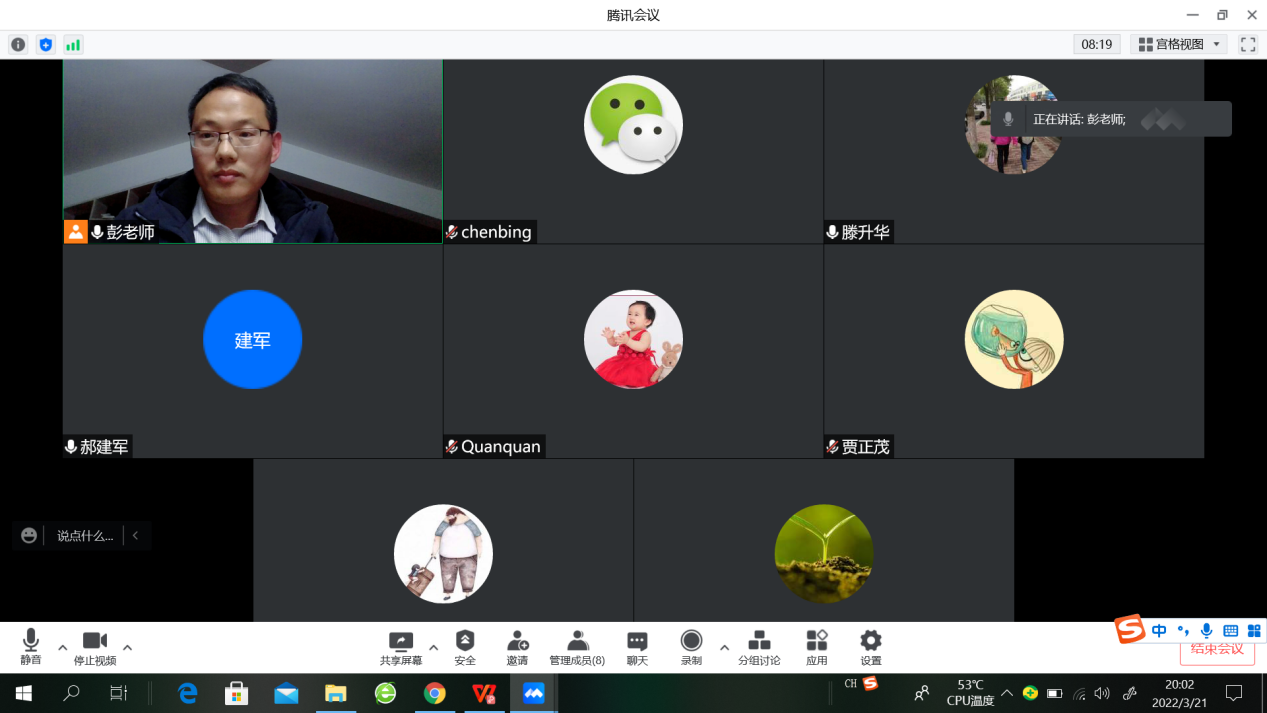Toggle Sogou 中 Chinese/English mode
This screenshot has height=713, width=1267.
pyautogui.click(x=1159, y=631)
